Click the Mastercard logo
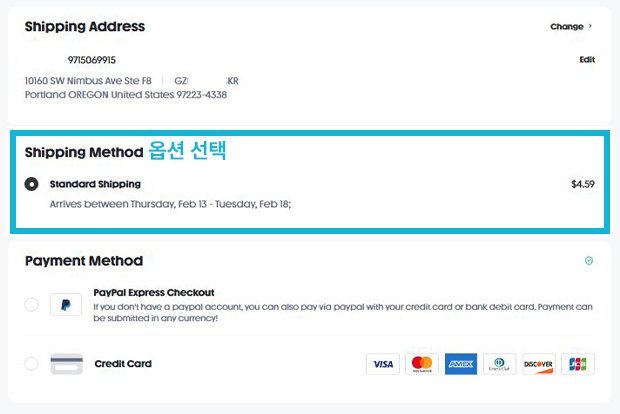 point(422,364)
